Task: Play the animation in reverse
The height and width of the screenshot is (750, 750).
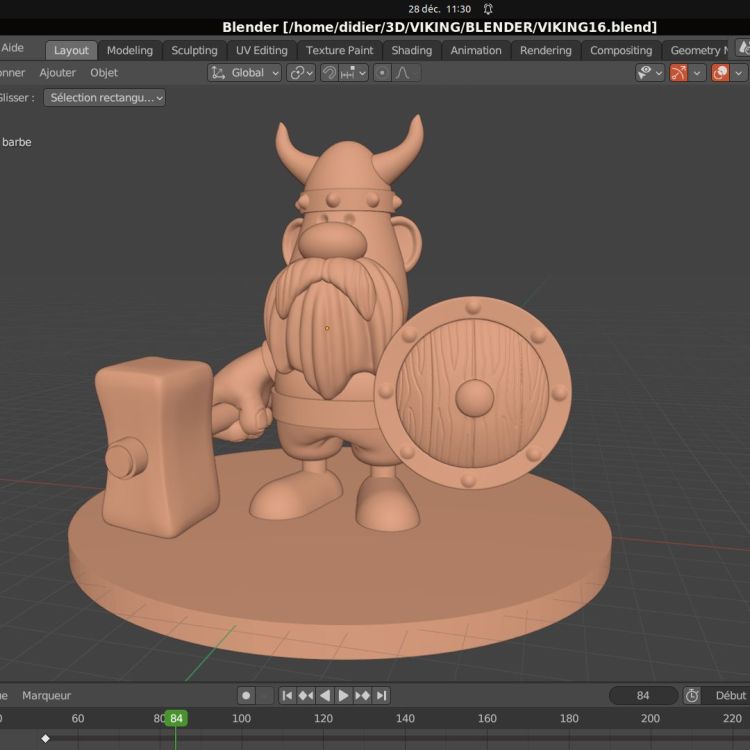Action: click(325, 695)
